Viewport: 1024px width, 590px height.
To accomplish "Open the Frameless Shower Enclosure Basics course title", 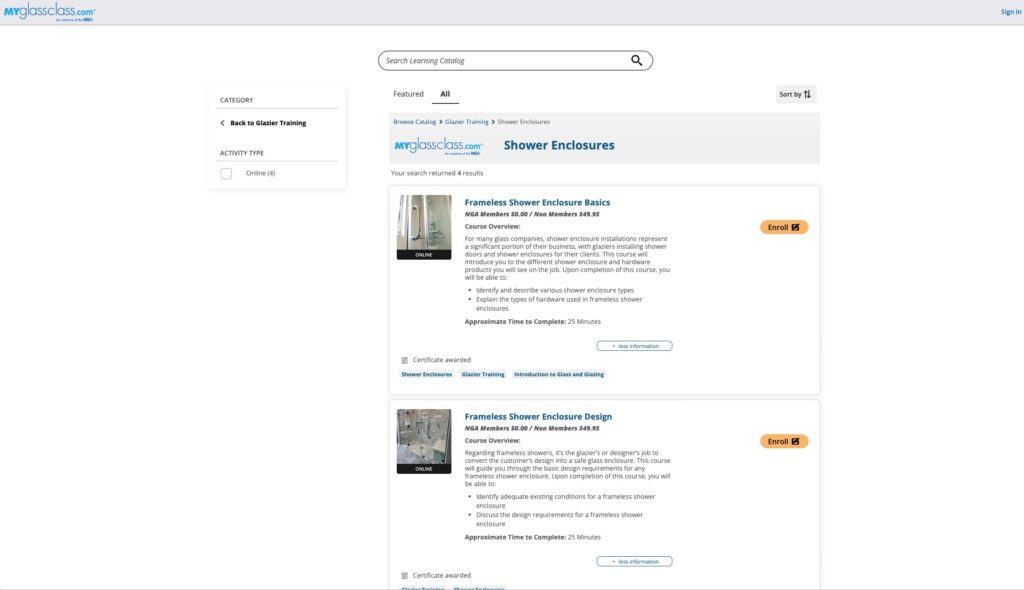I will (x=537, y=203).
